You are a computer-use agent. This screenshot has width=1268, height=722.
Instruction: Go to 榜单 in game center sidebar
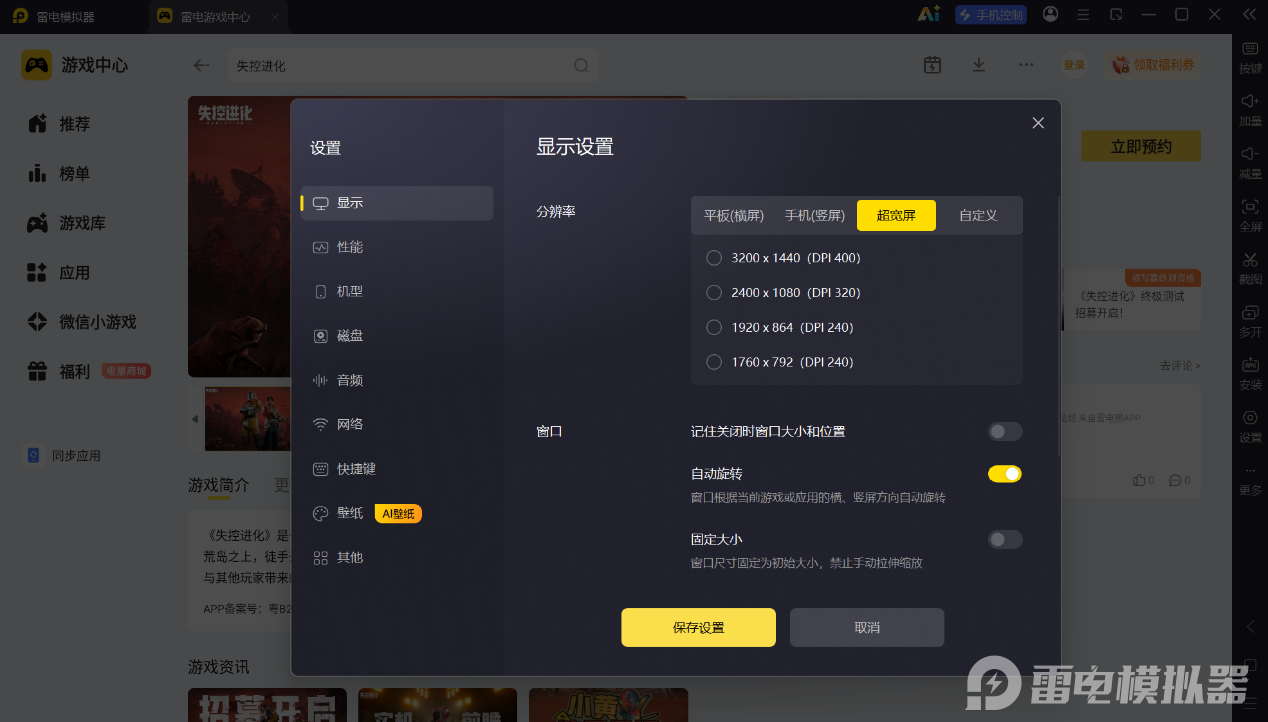60,174
